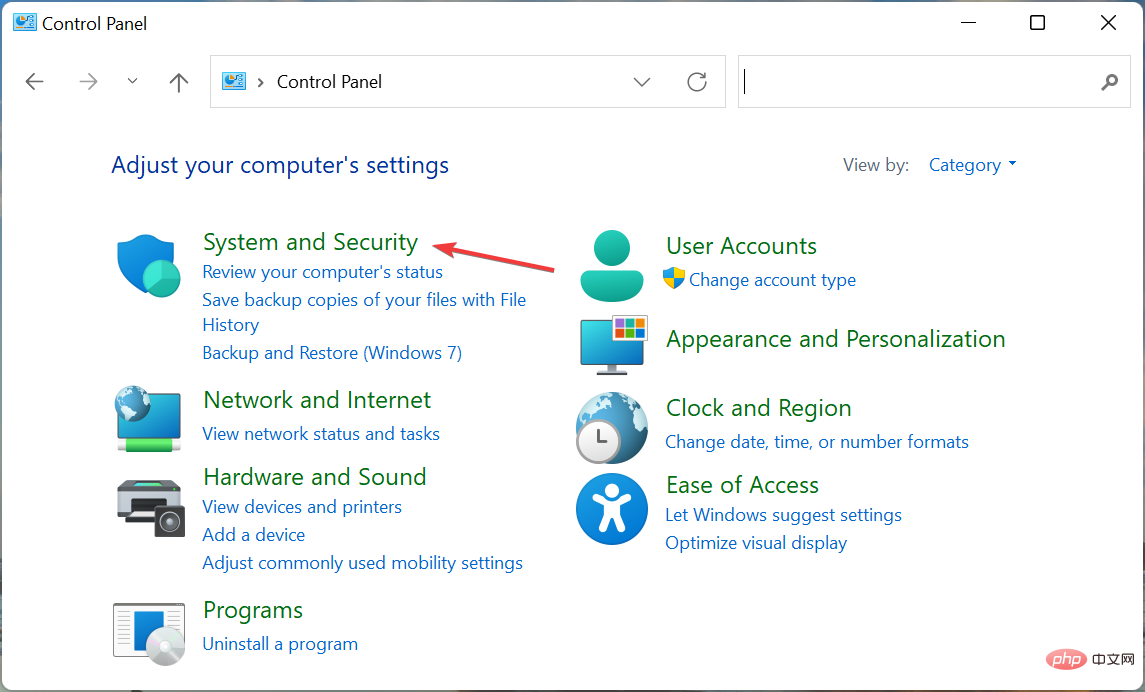Open System and Security category

(x=310, y=242)
